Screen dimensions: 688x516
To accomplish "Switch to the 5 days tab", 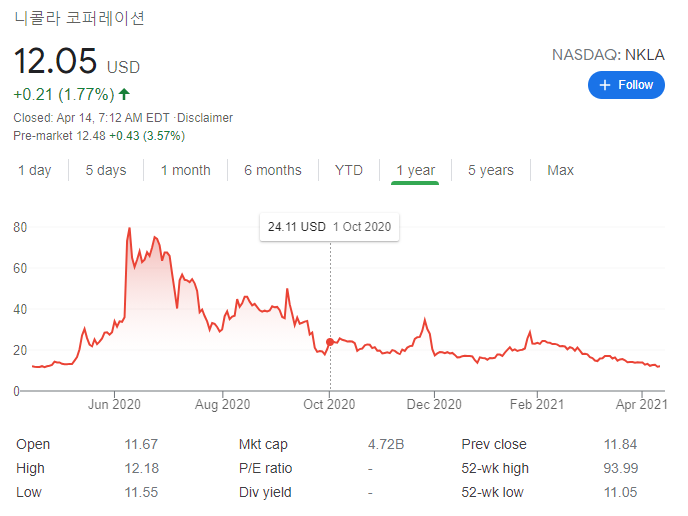I will point(106,170).
